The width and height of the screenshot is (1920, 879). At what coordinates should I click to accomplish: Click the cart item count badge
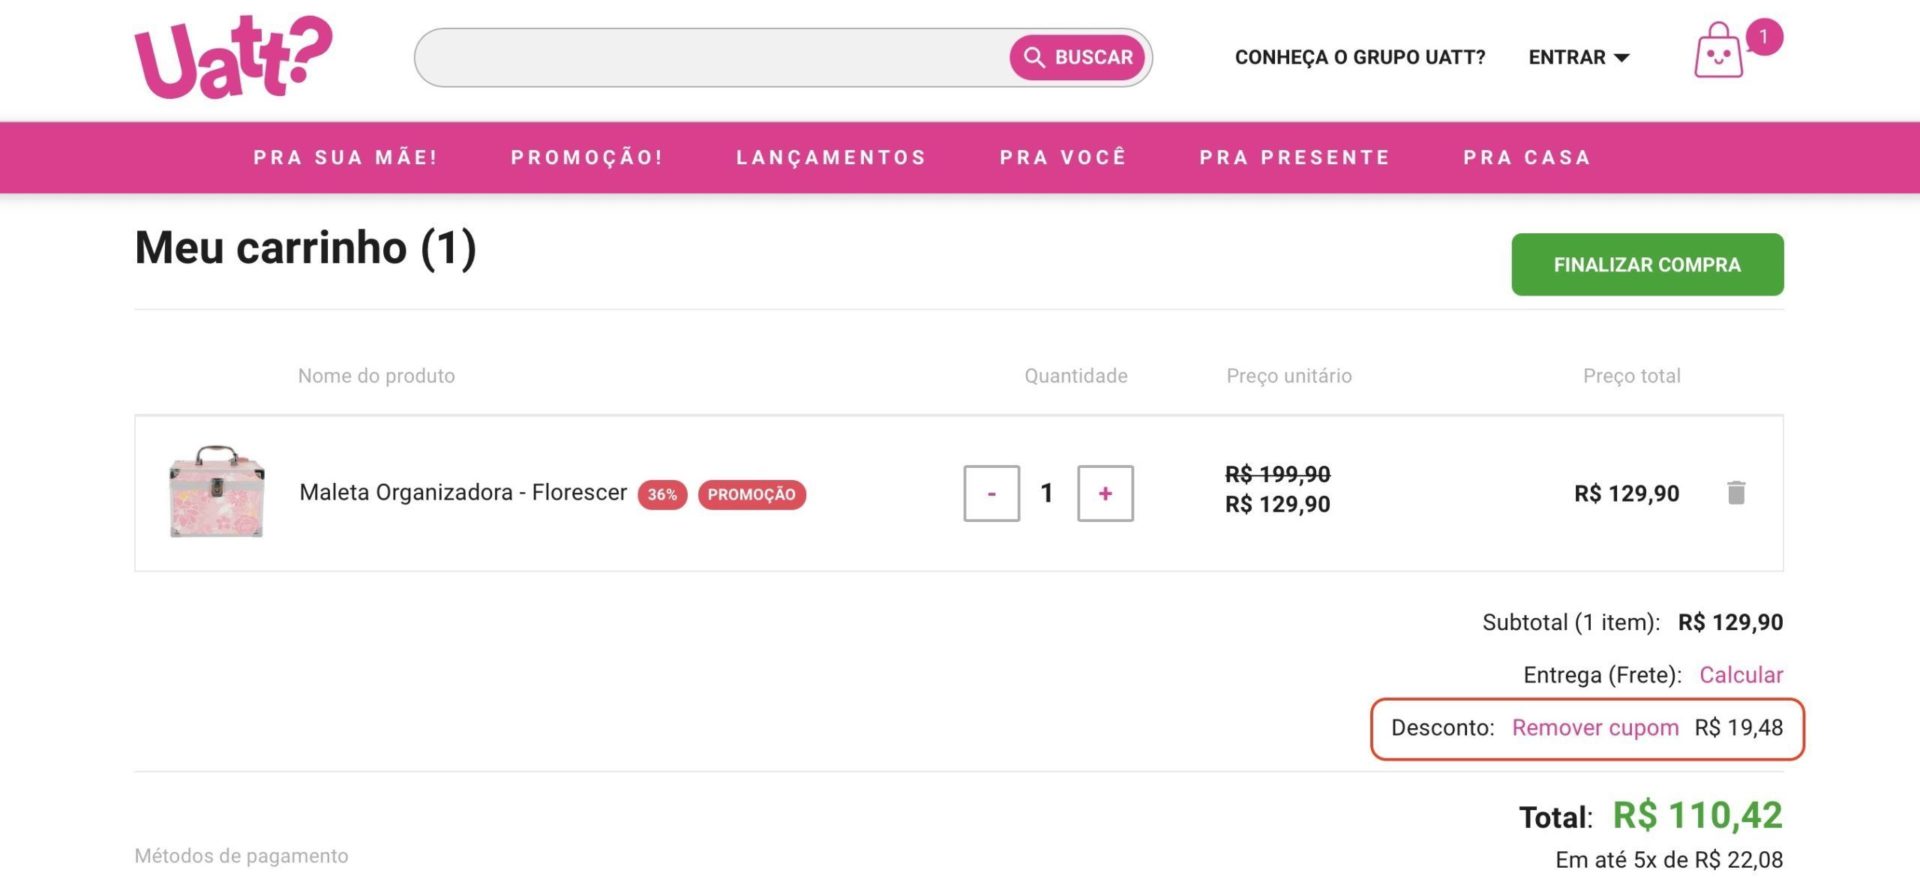coord(1763,37)
